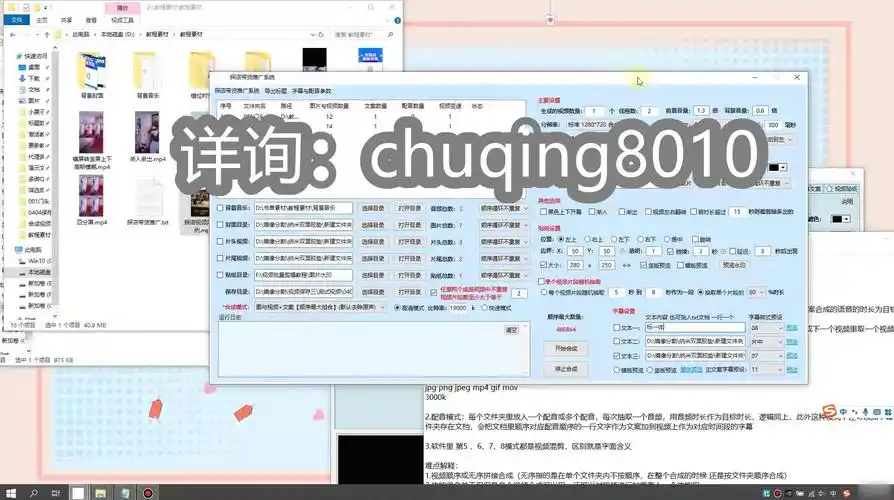The image size is (894, 500).
Task: Open File Explorer from the taskbar
Action: pos(100,493)
